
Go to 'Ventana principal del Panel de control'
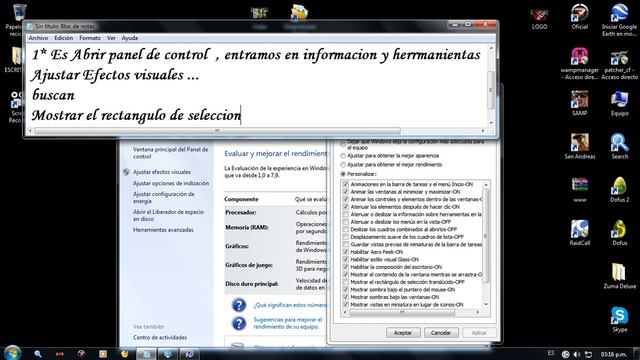[x=171, y=153]
